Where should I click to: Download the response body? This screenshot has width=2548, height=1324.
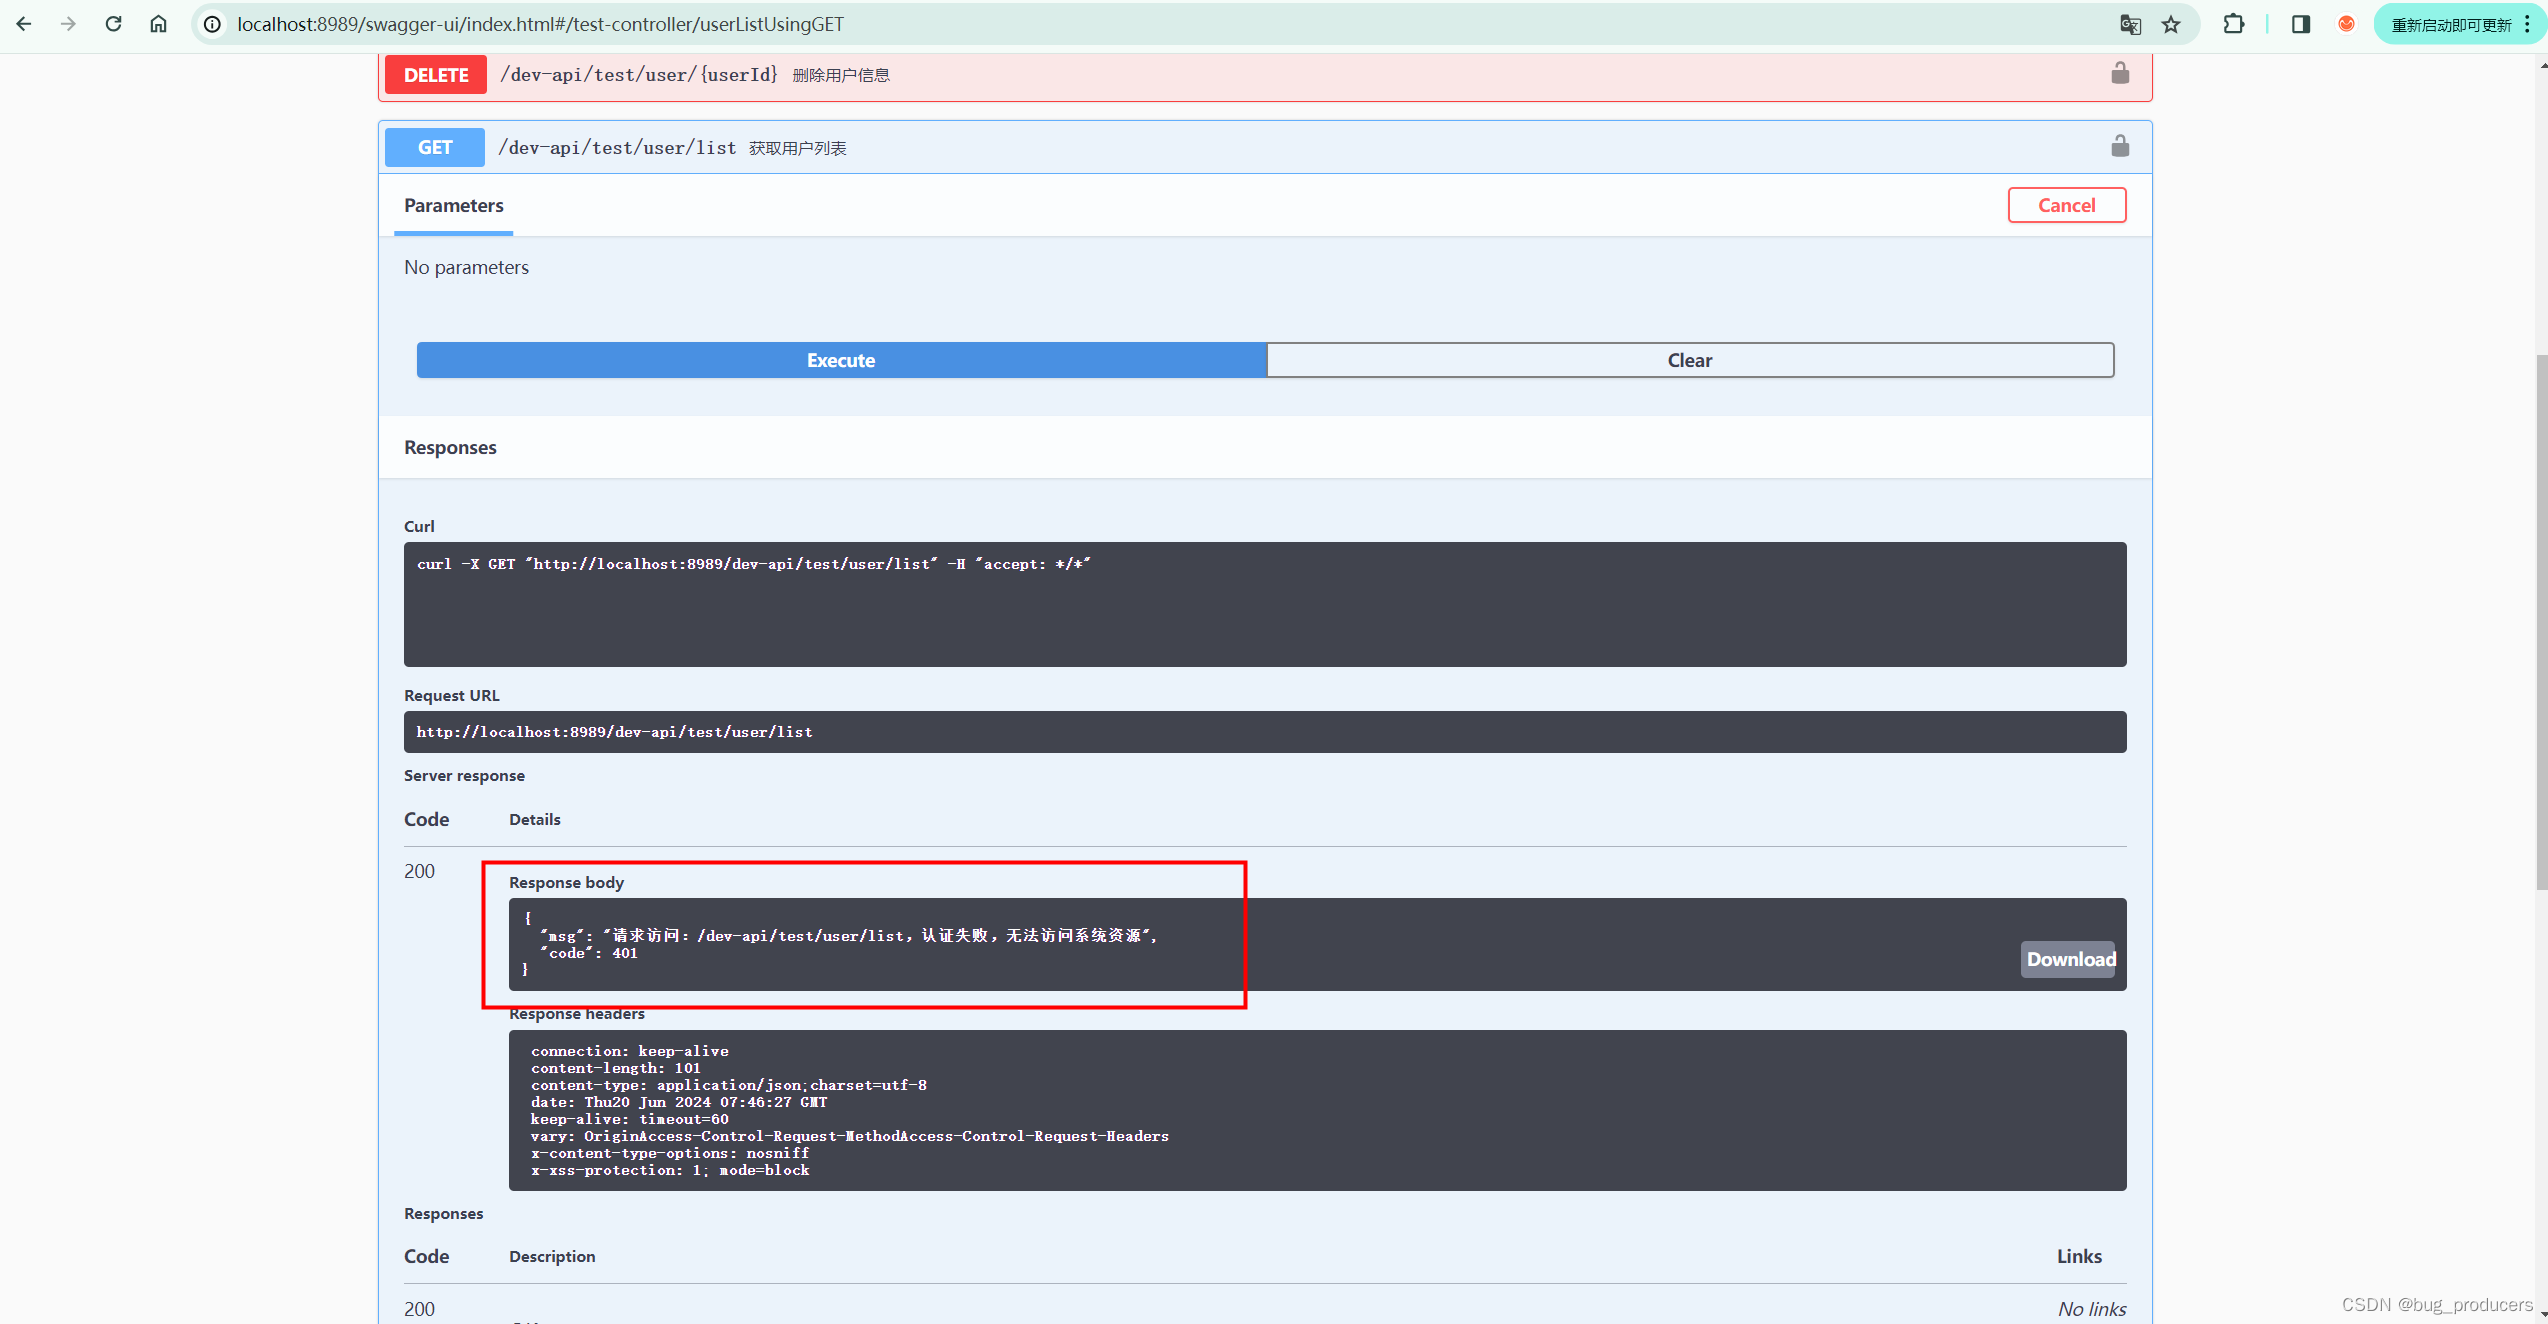tap(2069, 959)
